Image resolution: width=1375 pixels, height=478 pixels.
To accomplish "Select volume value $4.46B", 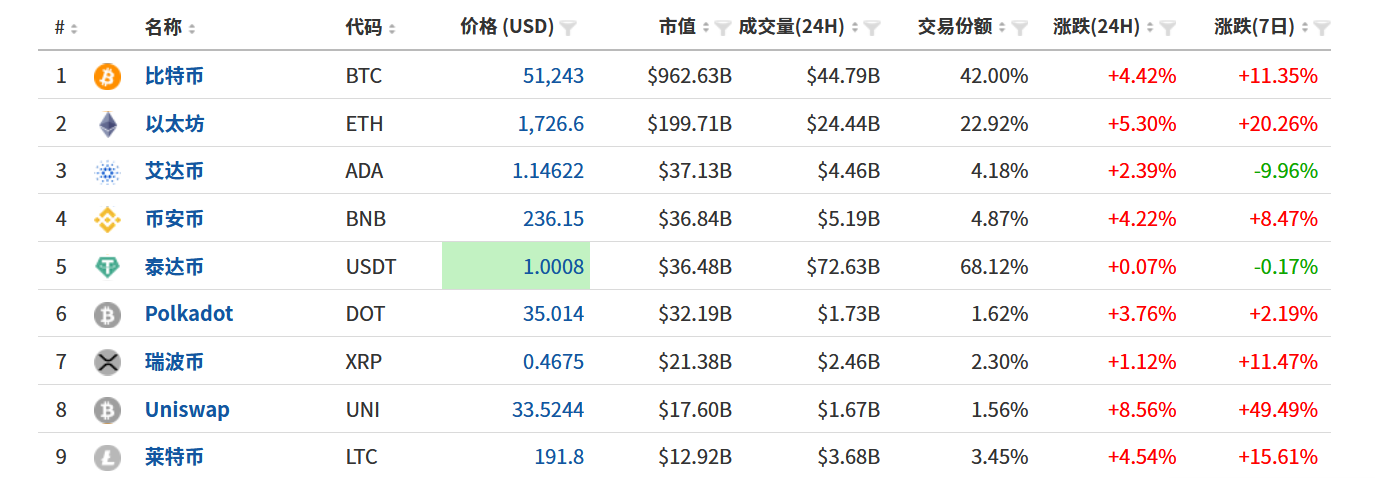I will [x=849, y=171].
